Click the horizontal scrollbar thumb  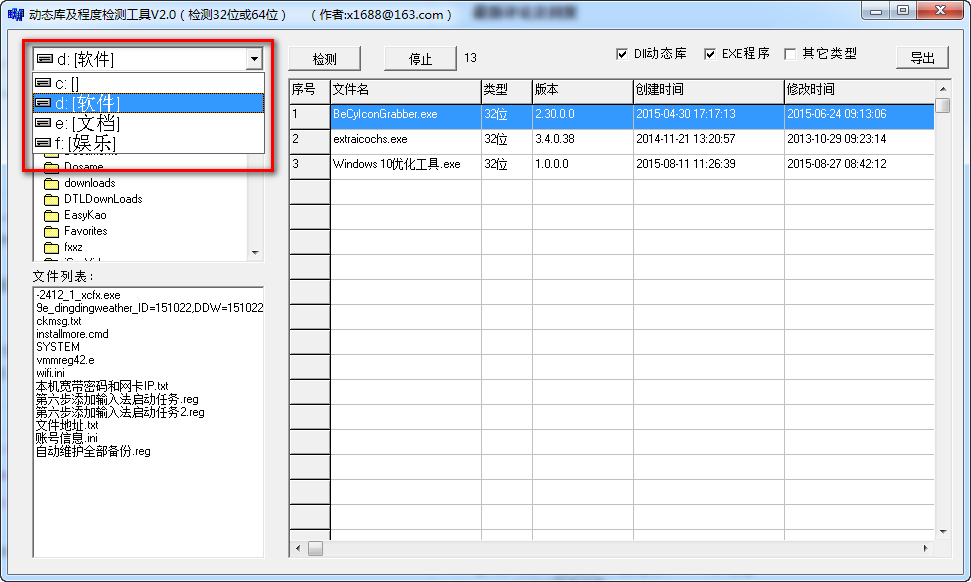(x=315, y=549)
